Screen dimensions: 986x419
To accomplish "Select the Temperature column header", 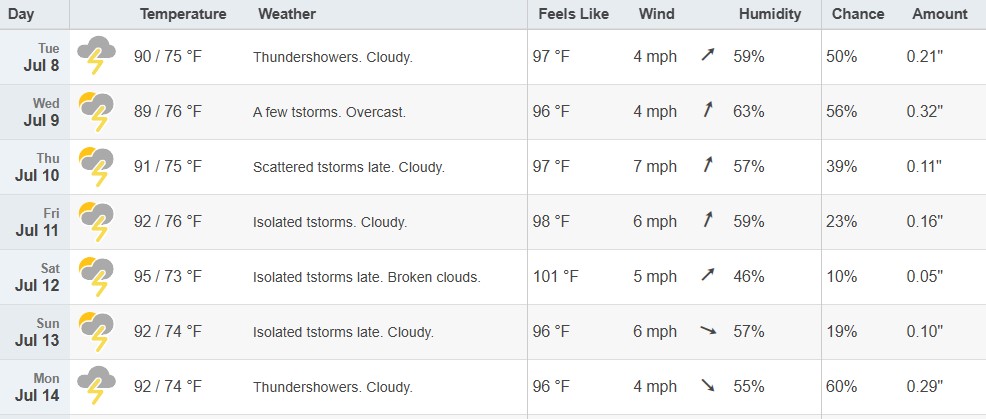I will pos(183,14).
